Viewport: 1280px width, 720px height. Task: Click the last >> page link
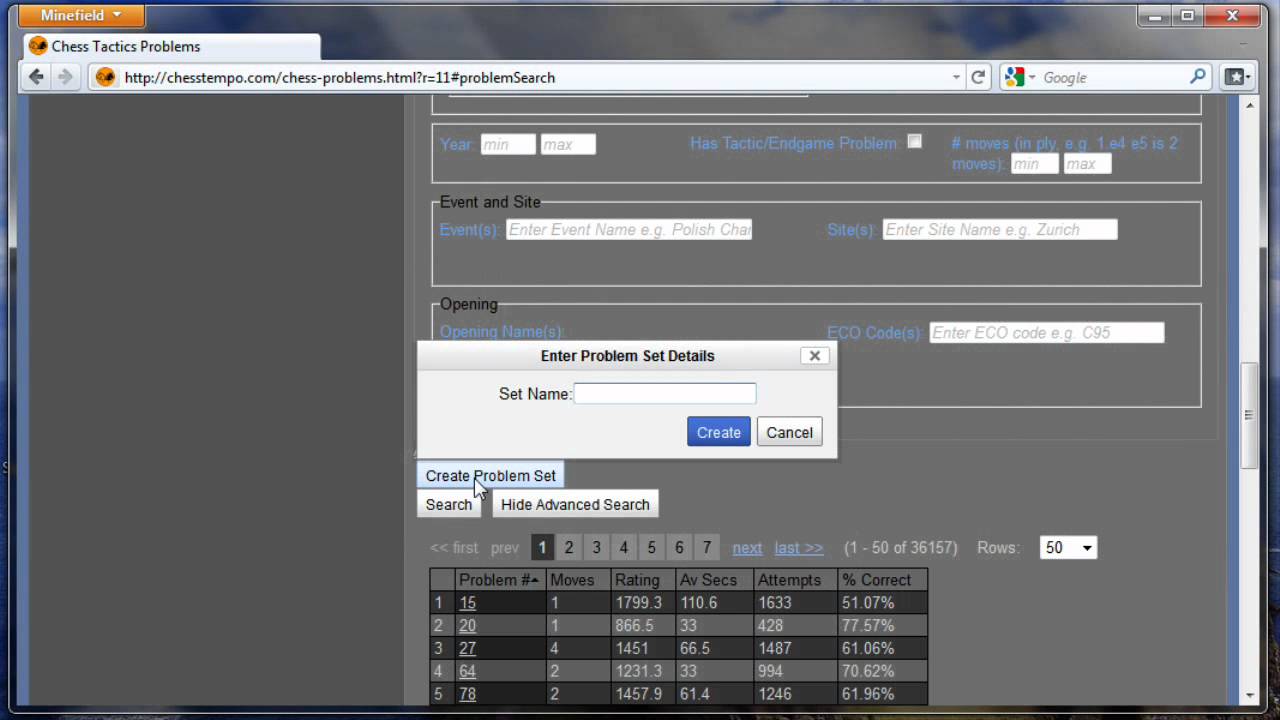pos(798,548)
